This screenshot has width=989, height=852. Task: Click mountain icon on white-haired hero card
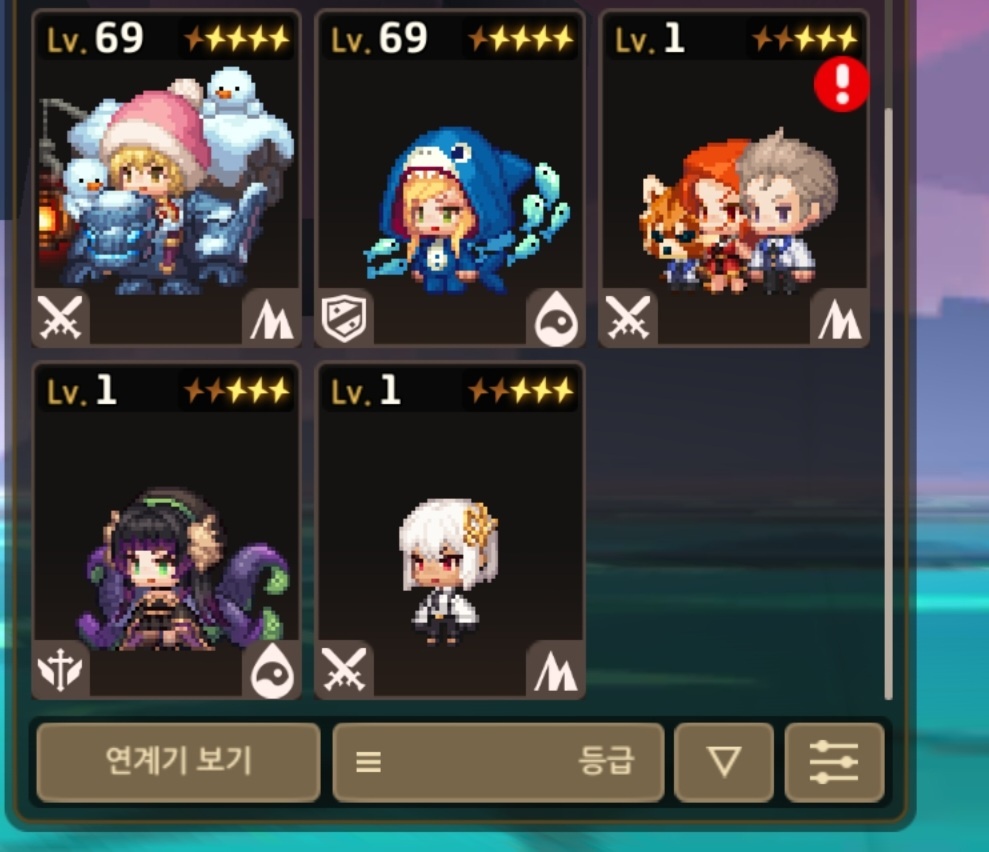click(x=556, y=670)
